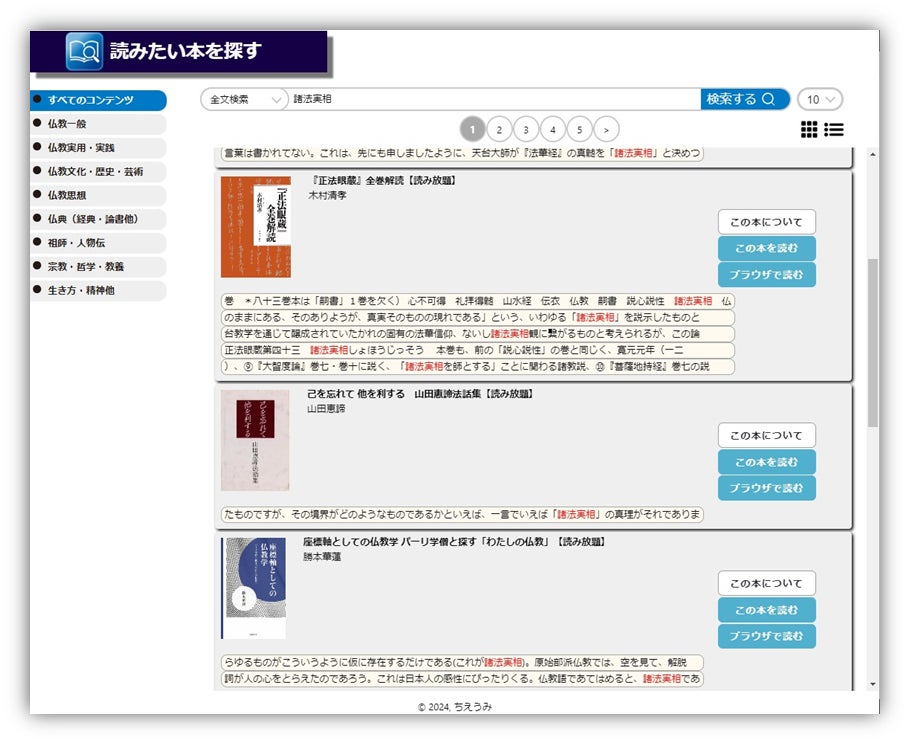Image resolution: width=910 pixels, height=744 pixels.
Task: Click the footer copyright ちえうみ text
Action: point(455,706)
